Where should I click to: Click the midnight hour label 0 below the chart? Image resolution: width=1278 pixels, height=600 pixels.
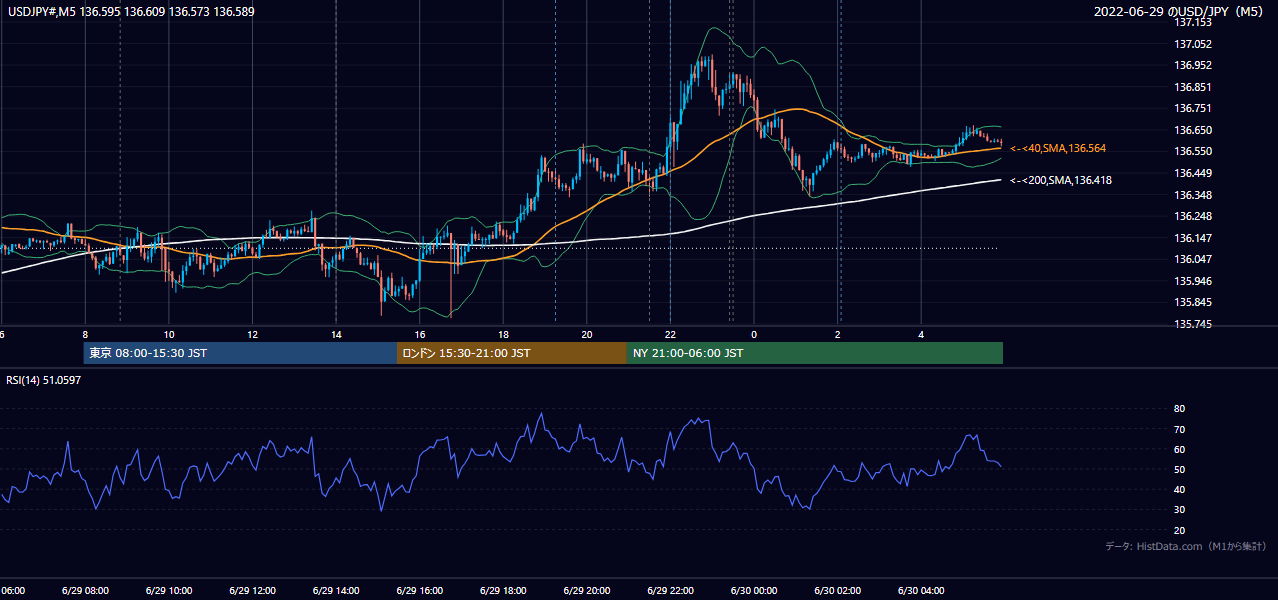[x=754, y=335]
